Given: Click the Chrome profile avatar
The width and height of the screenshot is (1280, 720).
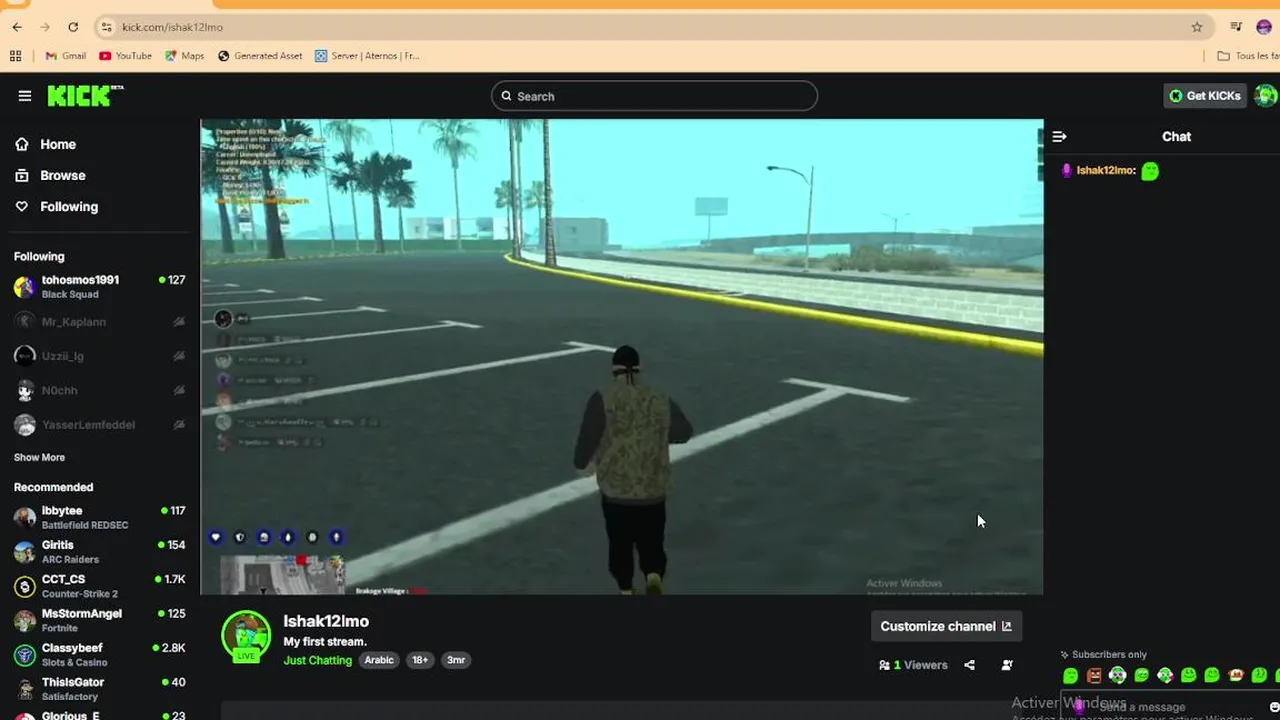Looking at the screenshot, I should [1264, 27].
